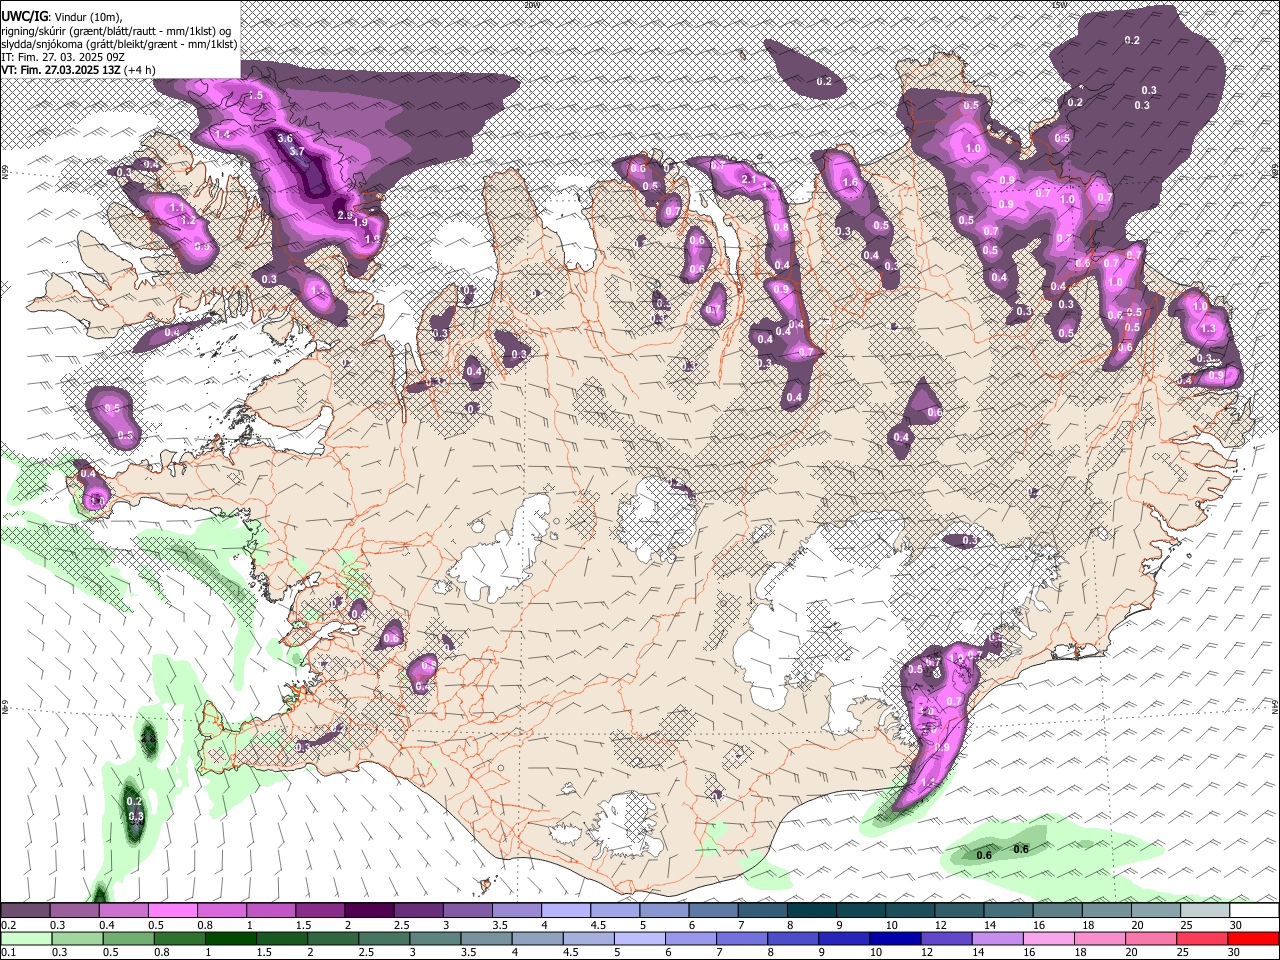The height and width of the screenshot is (960, 1280).
Task: Click the '(+4 h)' forecast offset
Action: (x=139, y=70)
